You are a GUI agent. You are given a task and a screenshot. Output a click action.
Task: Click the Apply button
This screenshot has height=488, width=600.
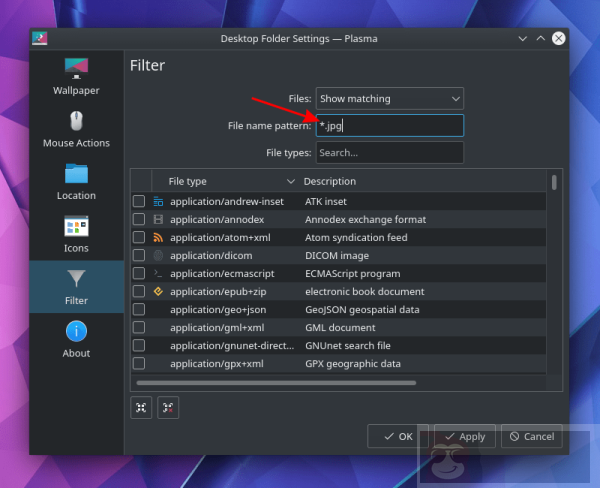[x=465, y=436]
